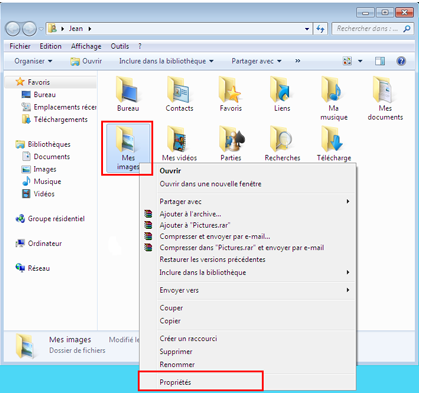Select Bibliothèques in navigation pane
The height and width of the screenshot is (393, 421).
pos(43,144)
